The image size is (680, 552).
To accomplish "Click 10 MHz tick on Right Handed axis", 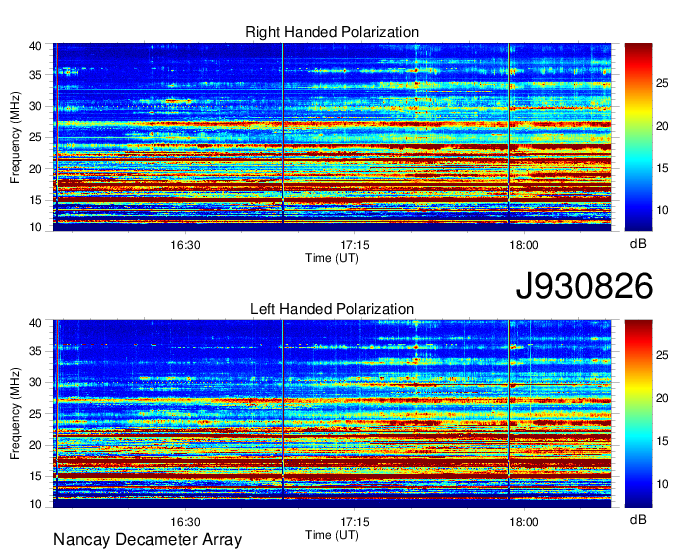I will tap(36, 227).
